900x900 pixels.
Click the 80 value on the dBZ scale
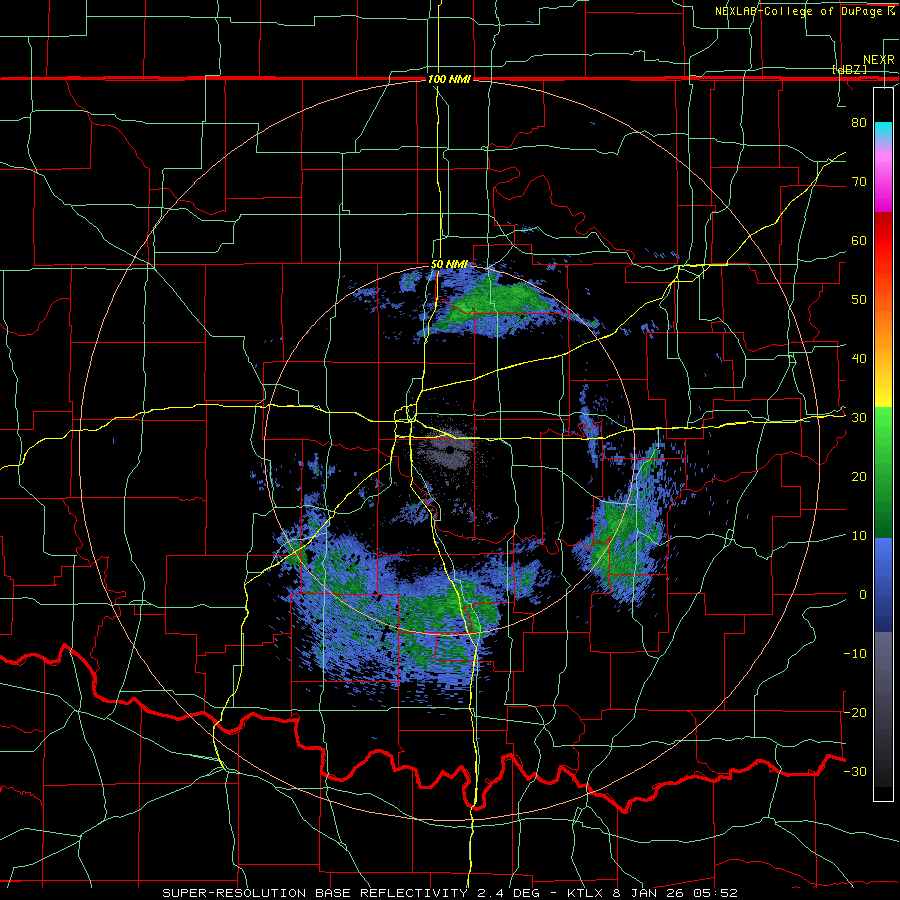[859, 123]
